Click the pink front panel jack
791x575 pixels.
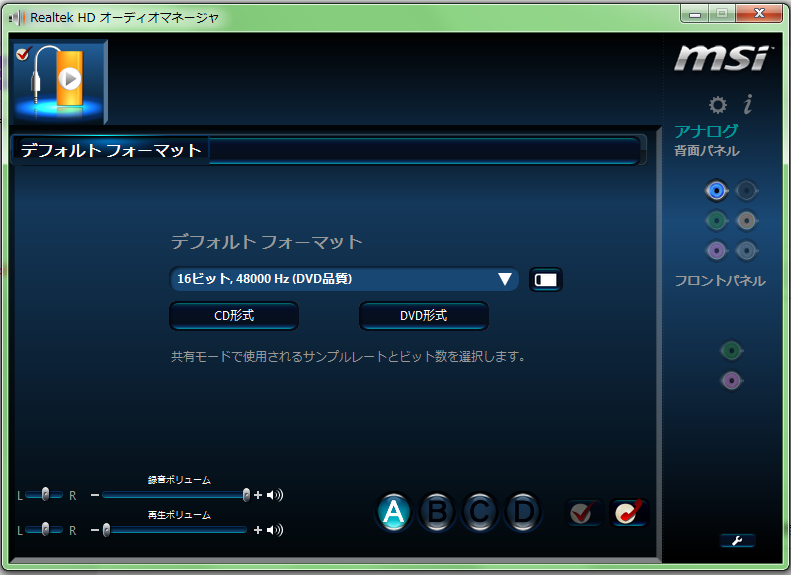(x=732, y=380)
